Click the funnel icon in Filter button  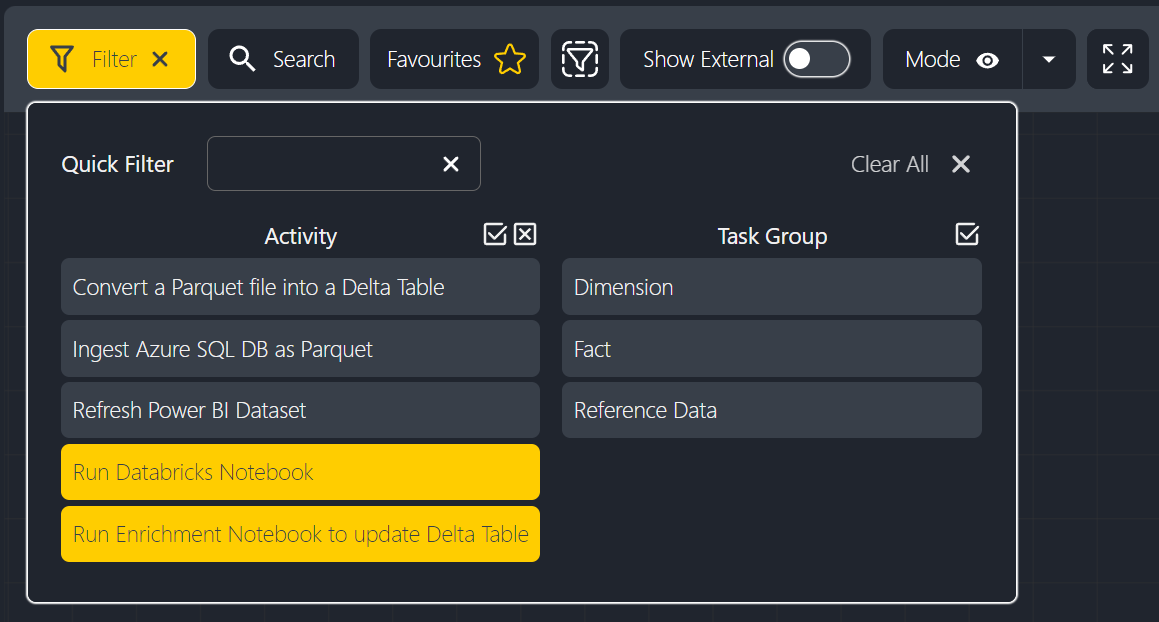click(x=62, y=60)
